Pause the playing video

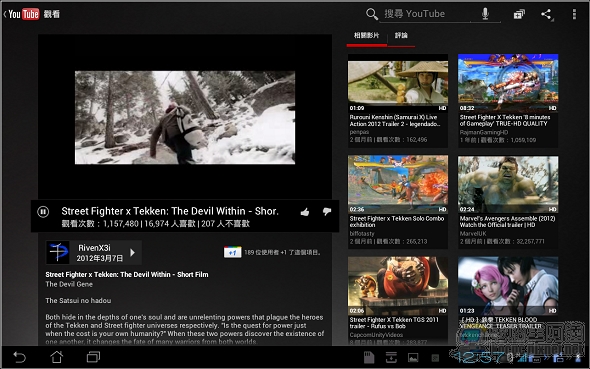[43, 212]
